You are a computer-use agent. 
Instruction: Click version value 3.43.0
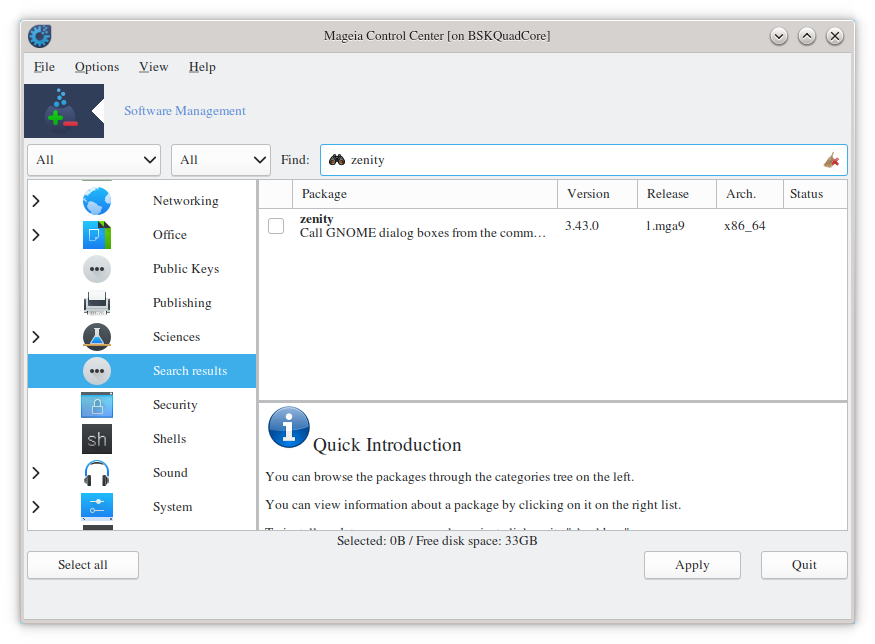pyautogui.click(x=581, y=226)
